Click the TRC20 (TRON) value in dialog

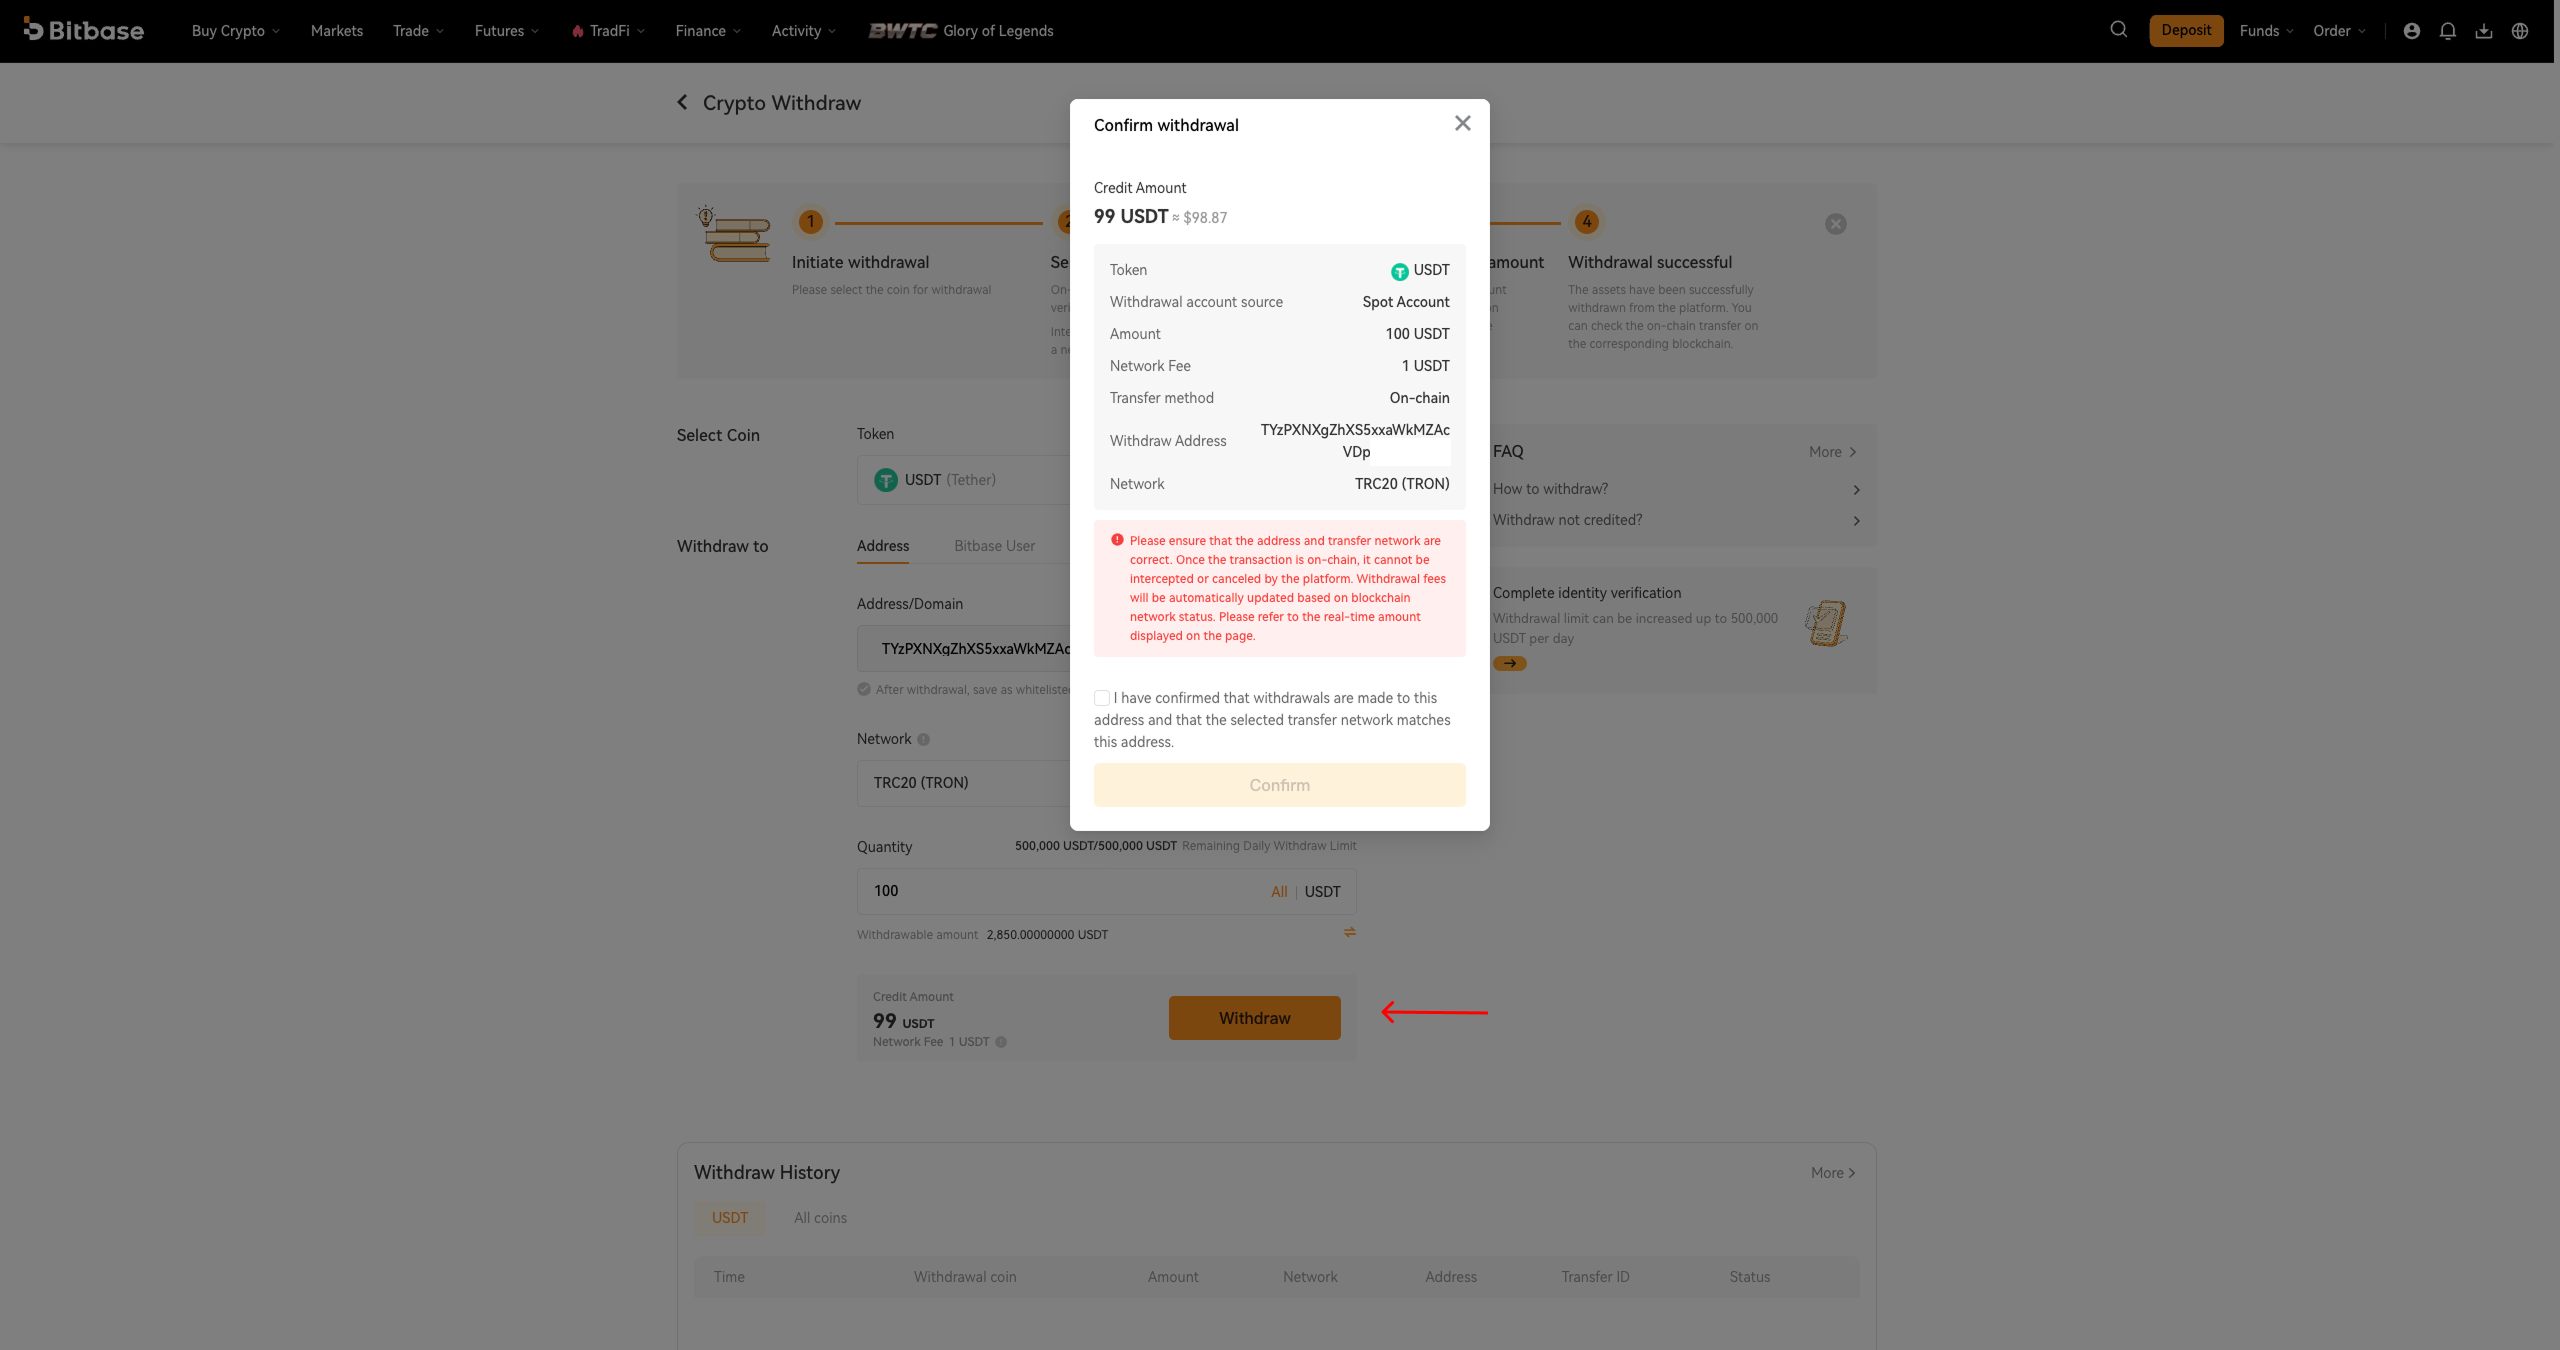(1402, 484)
